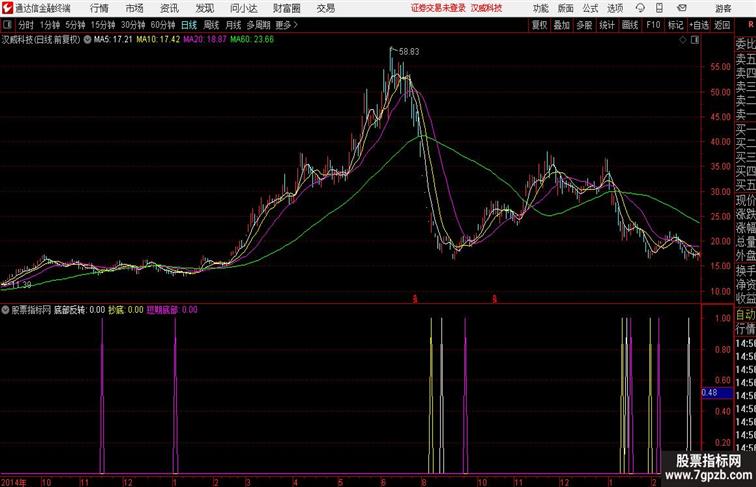Open the 选项 menu
This screenshot has width=756, height=487.
tap(615, 8)
